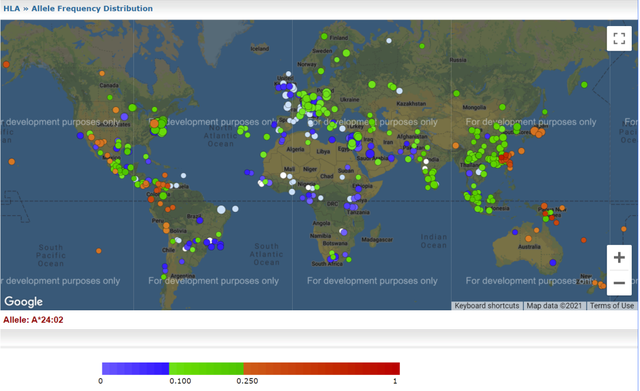Click the HLA breadcrumb link
Image resolution: width=640 pixels, height=391 pixels.
(11, 9)
